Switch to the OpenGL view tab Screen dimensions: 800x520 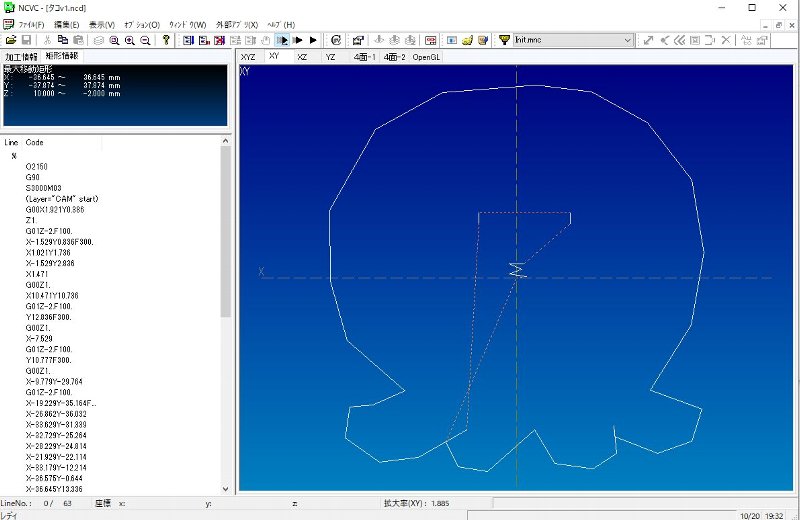click(x=426, y=57)
